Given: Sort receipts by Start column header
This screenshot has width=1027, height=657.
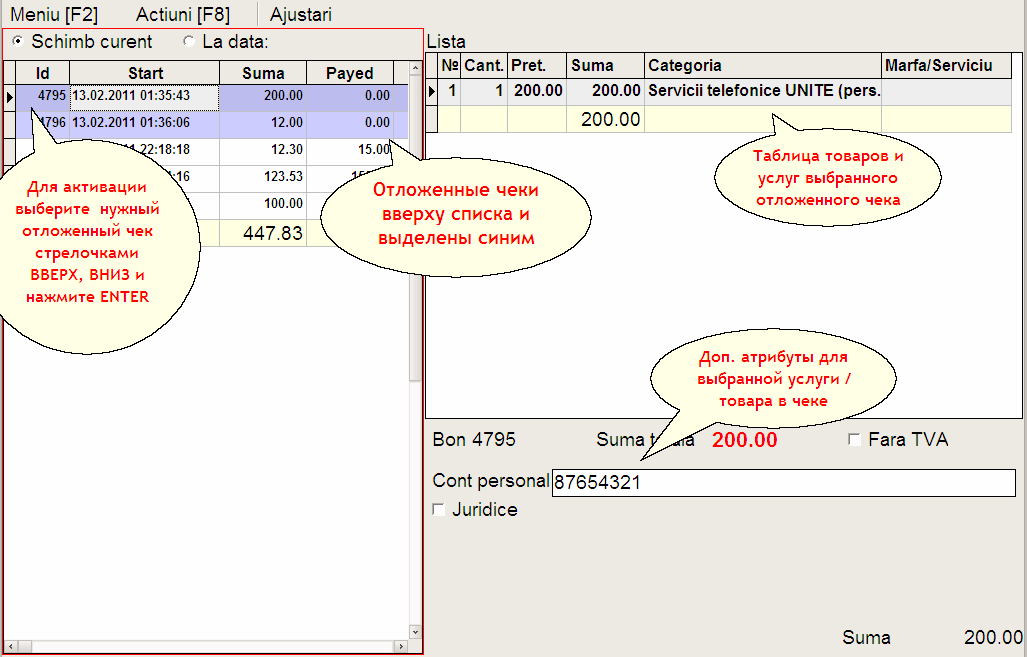Looking at the screenshot, I should pos(145,73).
